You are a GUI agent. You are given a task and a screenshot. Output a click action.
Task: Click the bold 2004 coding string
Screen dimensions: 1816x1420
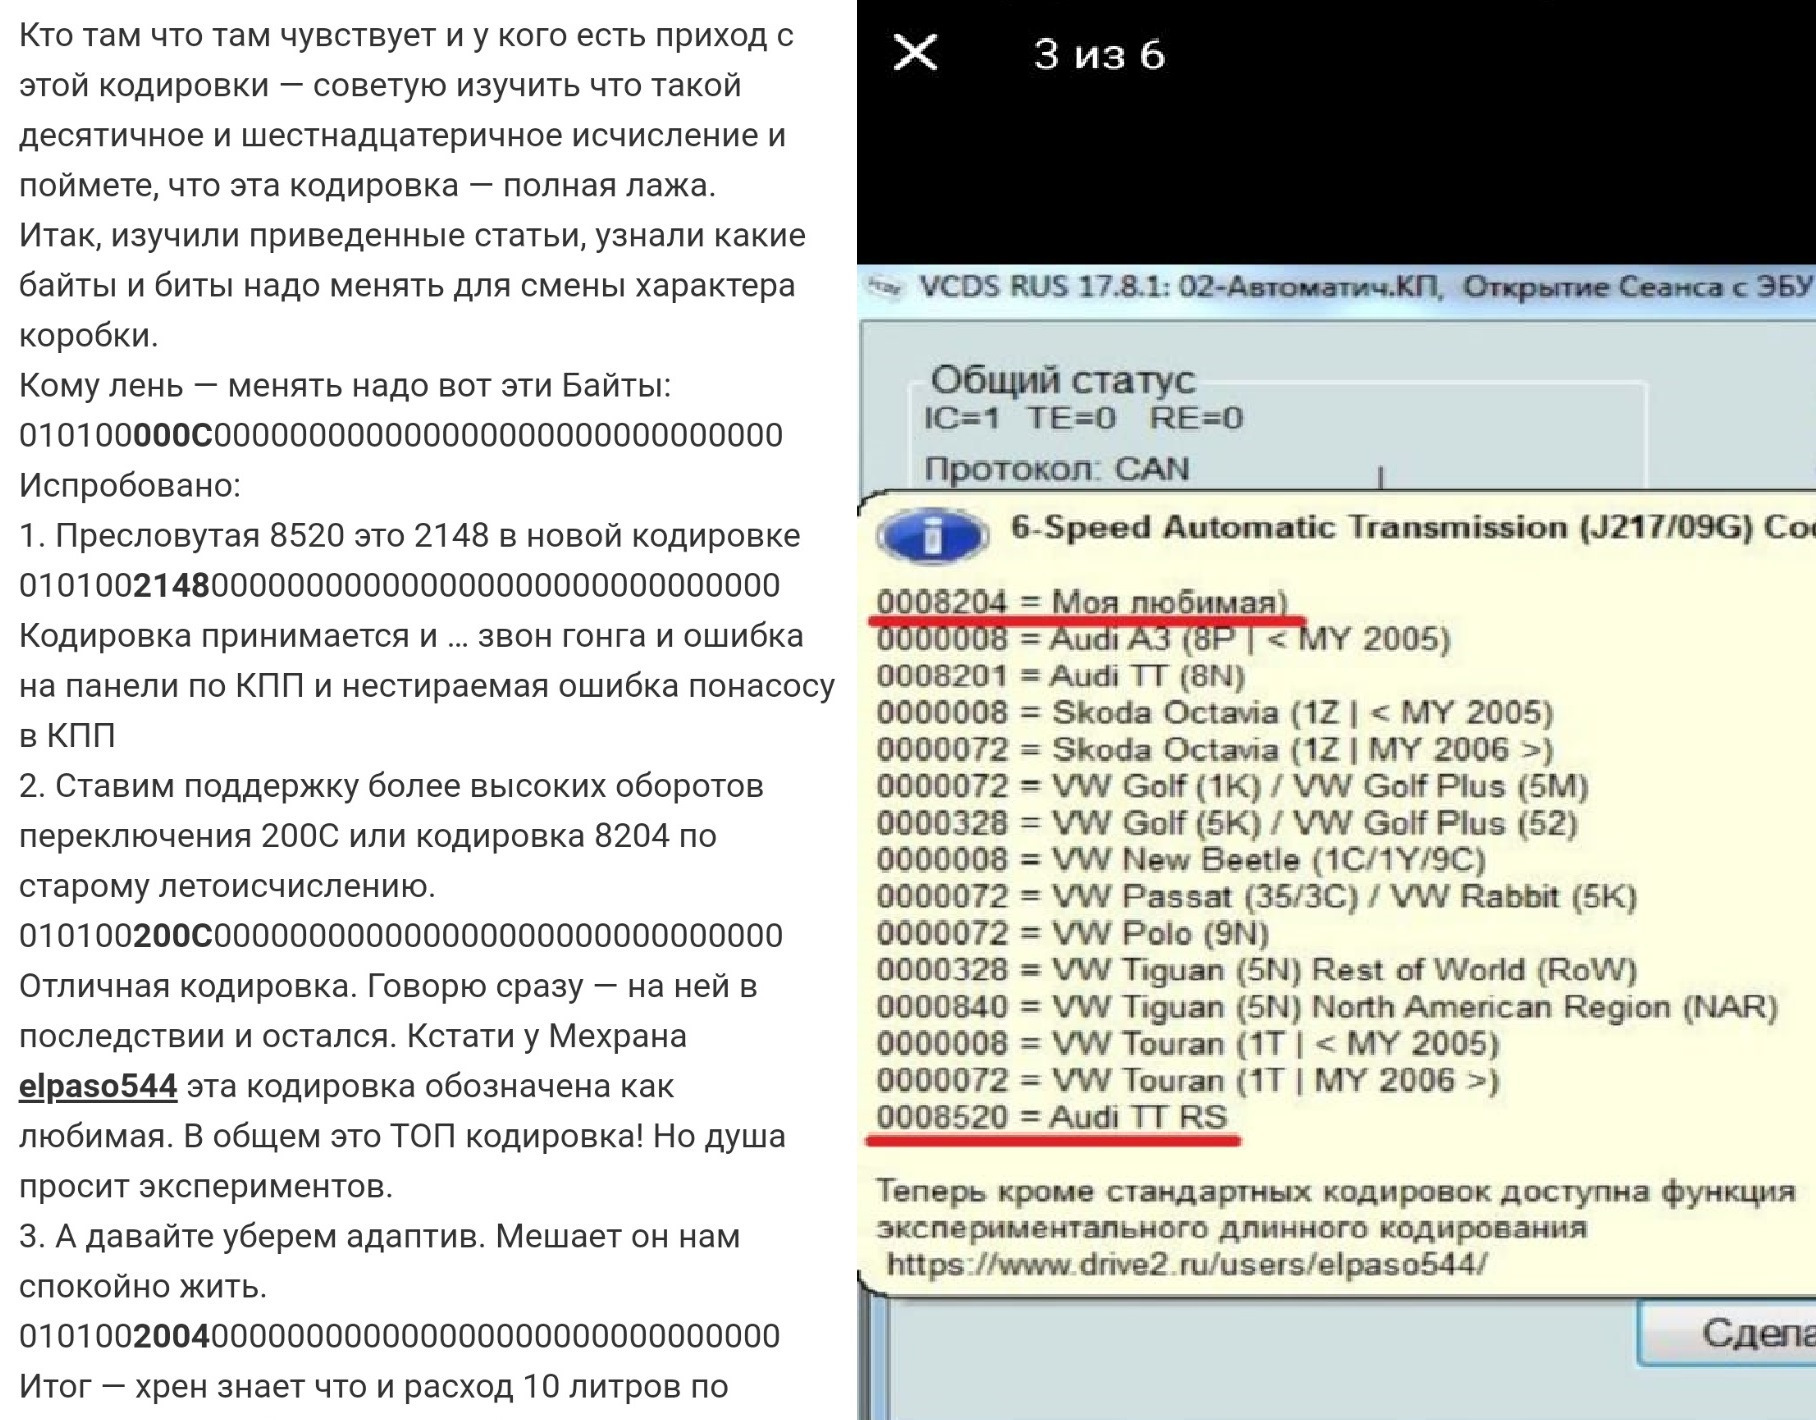tap(171, 1336)
